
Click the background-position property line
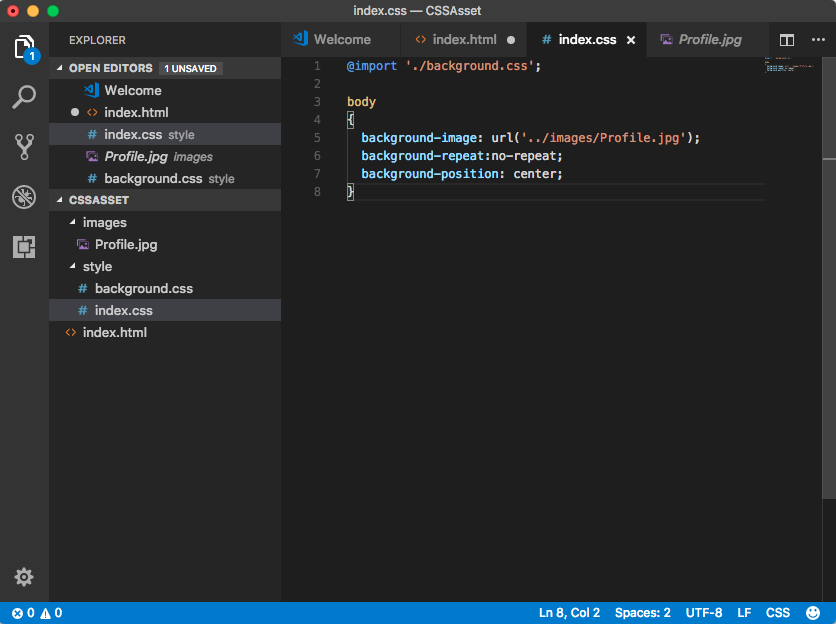(x=462, y=174)
